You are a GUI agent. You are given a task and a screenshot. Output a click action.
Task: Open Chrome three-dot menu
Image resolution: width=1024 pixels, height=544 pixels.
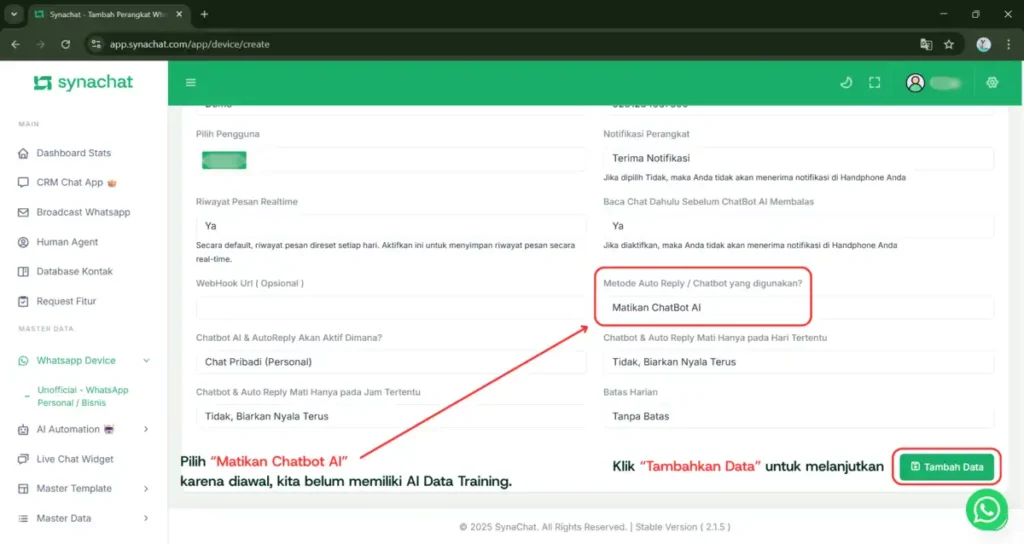[x=1008, y=44]
